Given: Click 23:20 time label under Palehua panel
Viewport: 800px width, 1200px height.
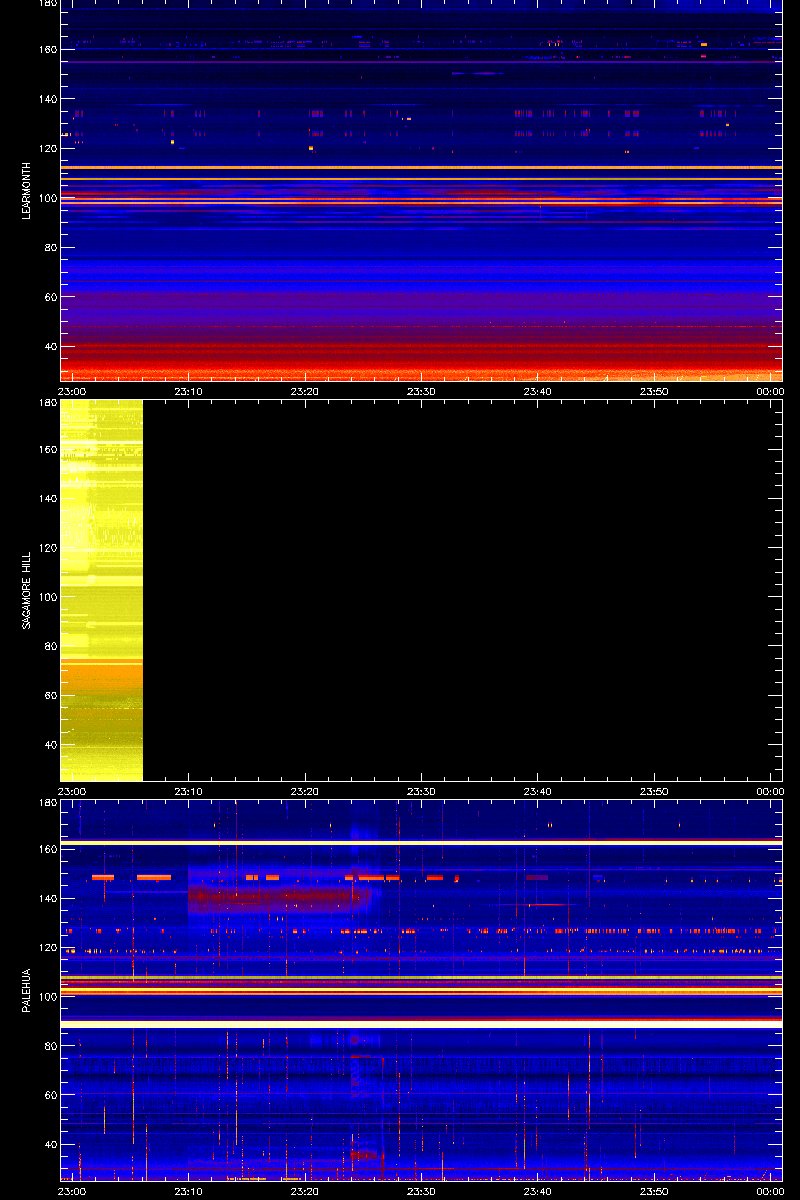Looking at the screenshot, I should coord(305,1191).
